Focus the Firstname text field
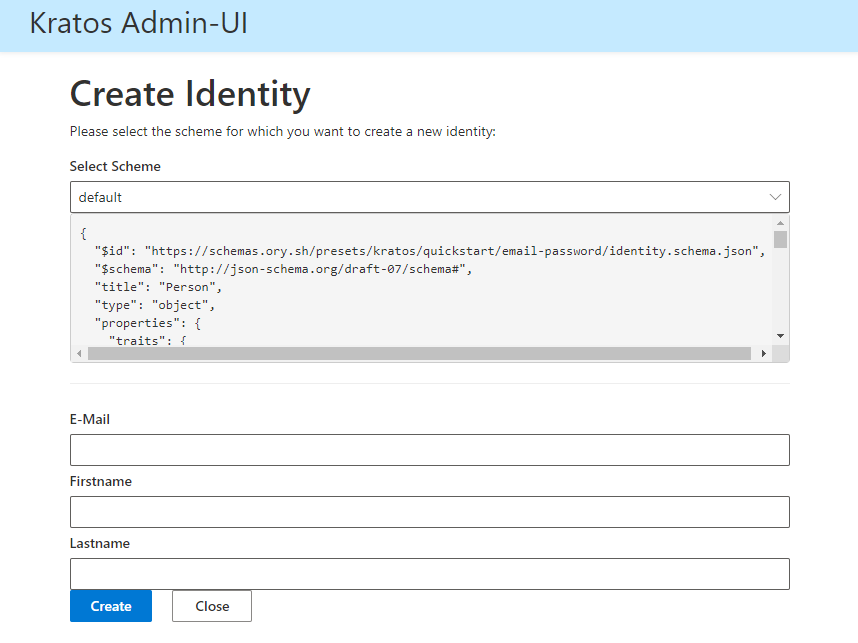Viewport: 858px width, 643px height. pos(430,512)
